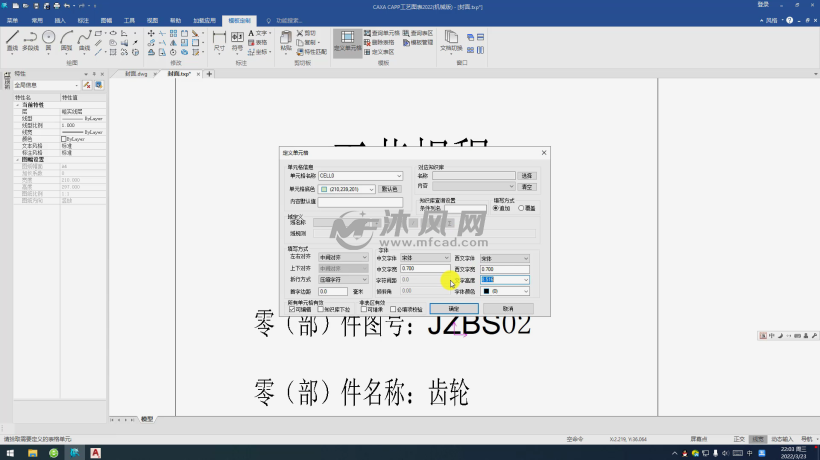
Task: Open the 全局信息 dropdown in properties panel
Action: [76, 85]
